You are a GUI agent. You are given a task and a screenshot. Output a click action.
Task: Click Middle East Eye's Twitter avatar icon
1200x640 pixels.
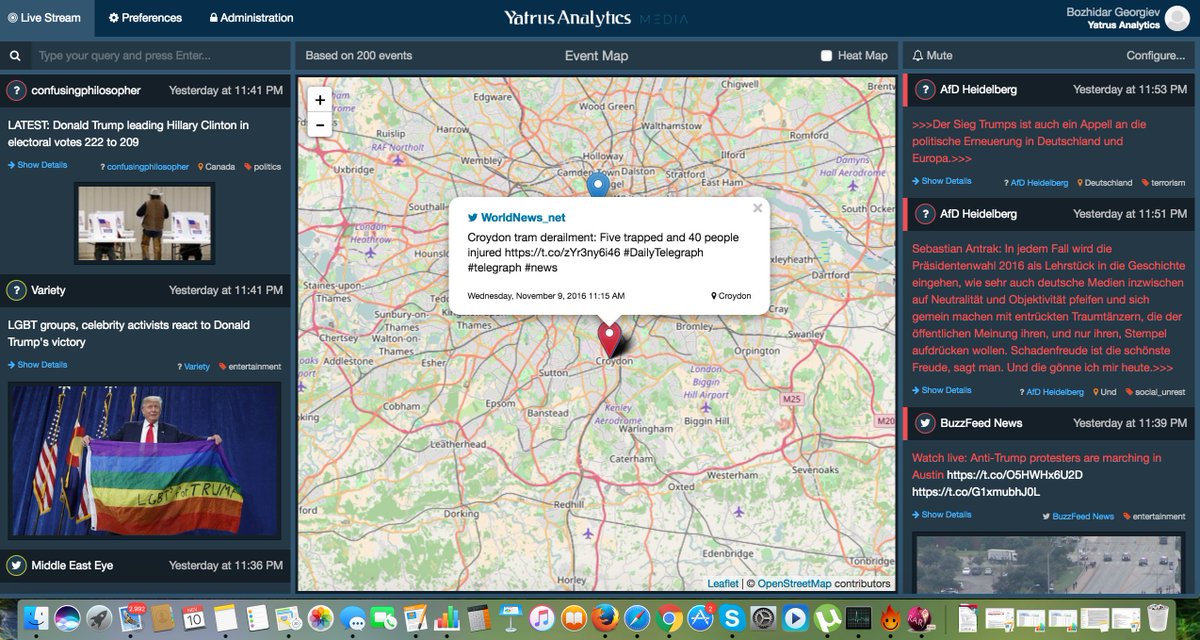16,565
